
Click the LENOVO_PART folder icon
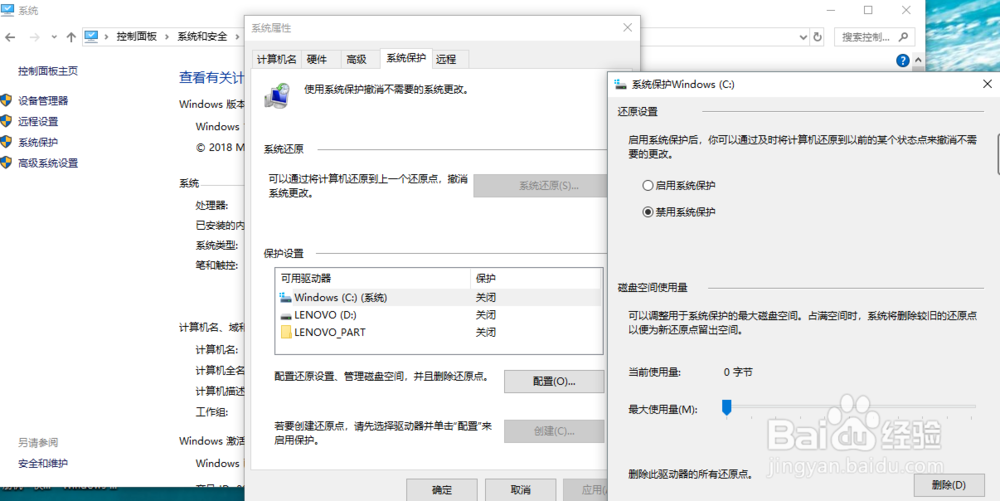click(285, 332)
